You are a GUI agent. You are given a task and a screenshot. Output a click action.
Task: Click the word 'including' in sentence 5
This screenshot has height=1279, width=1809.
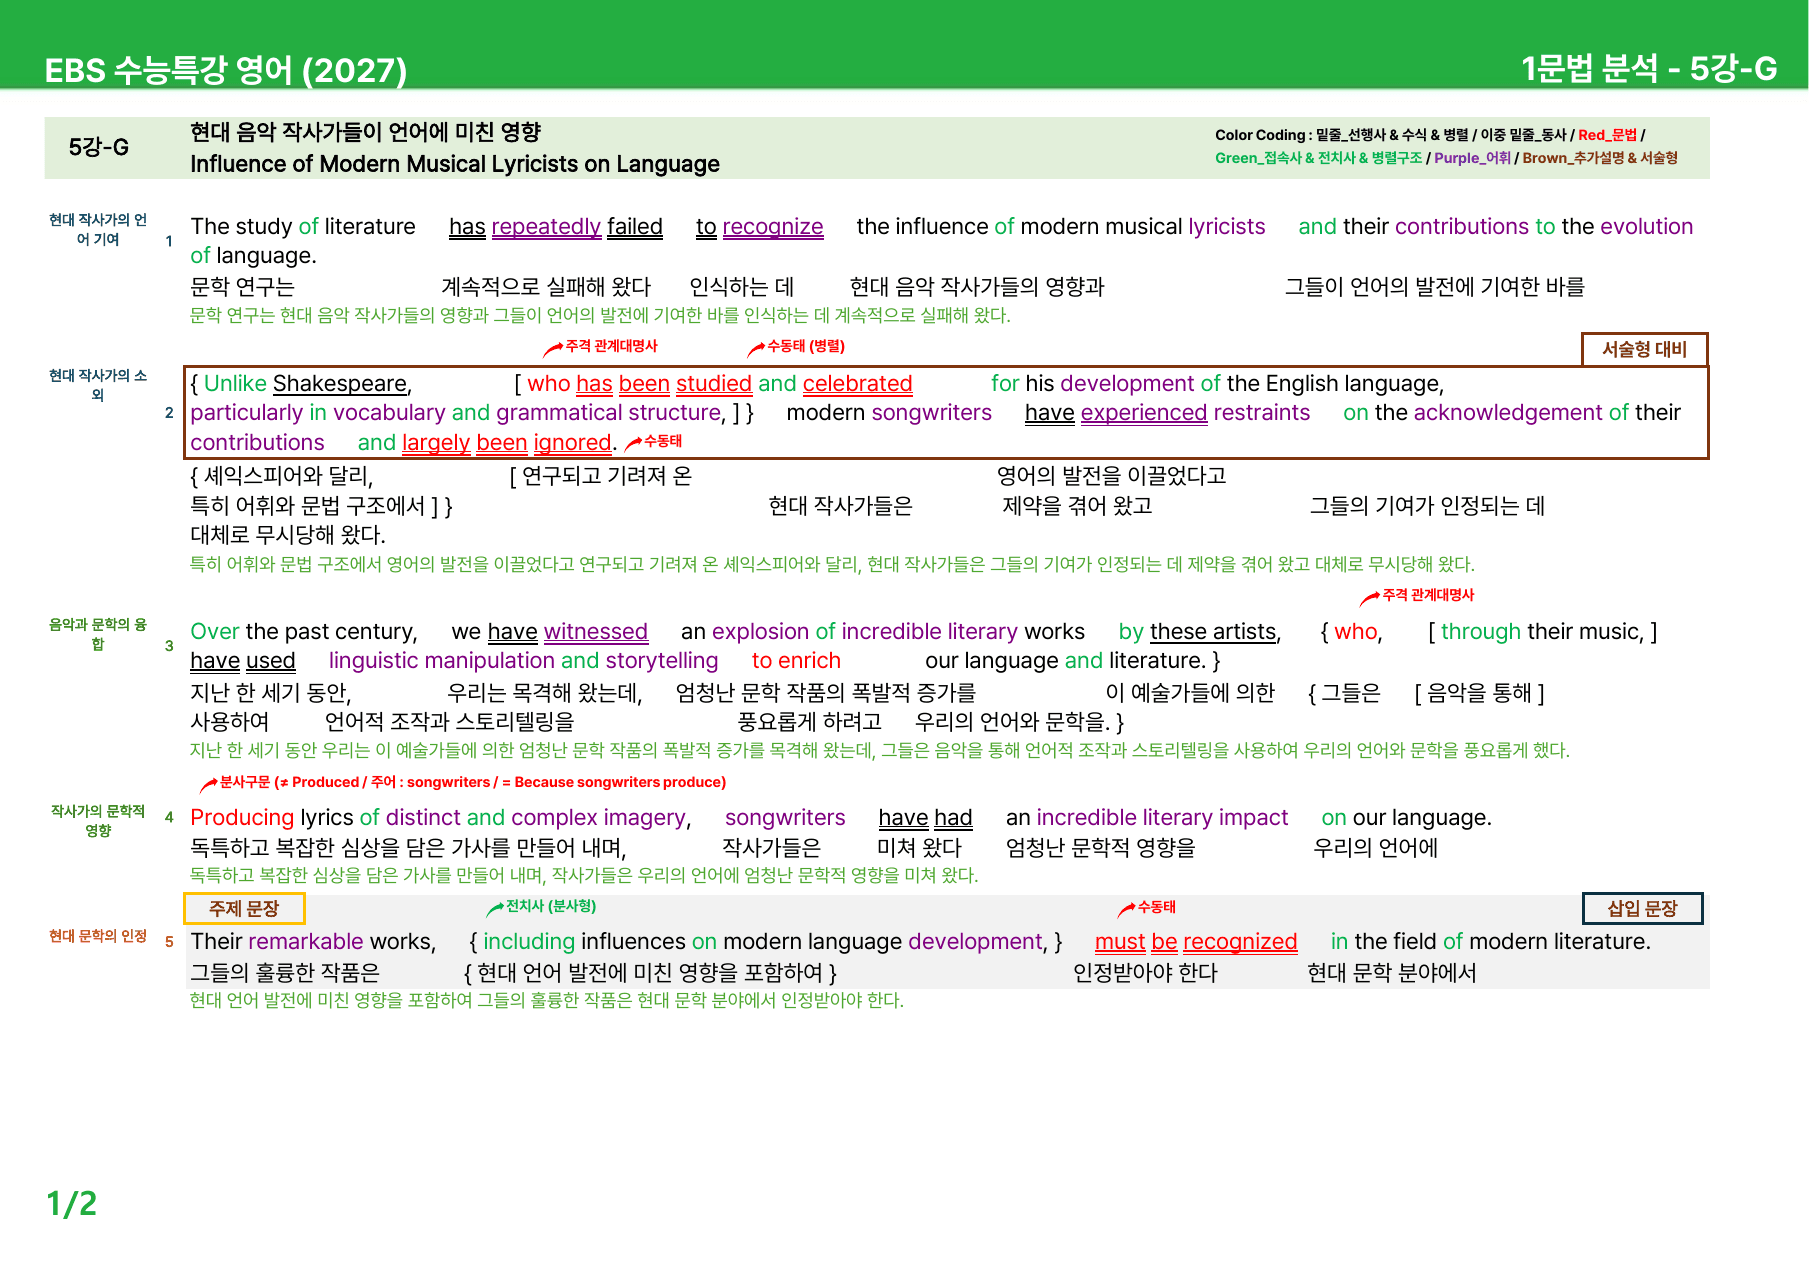pos(529,942)
